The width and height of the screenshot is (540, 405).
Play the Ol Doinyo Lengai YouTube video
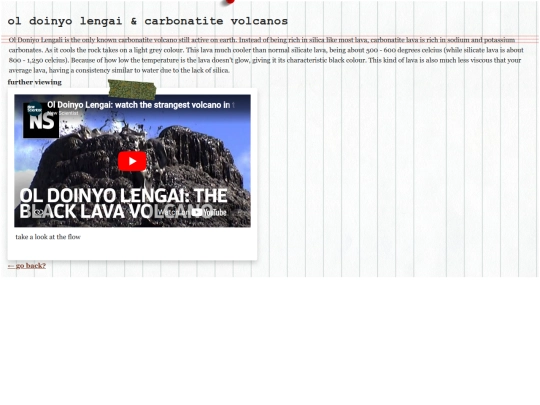tap(132, 161)
